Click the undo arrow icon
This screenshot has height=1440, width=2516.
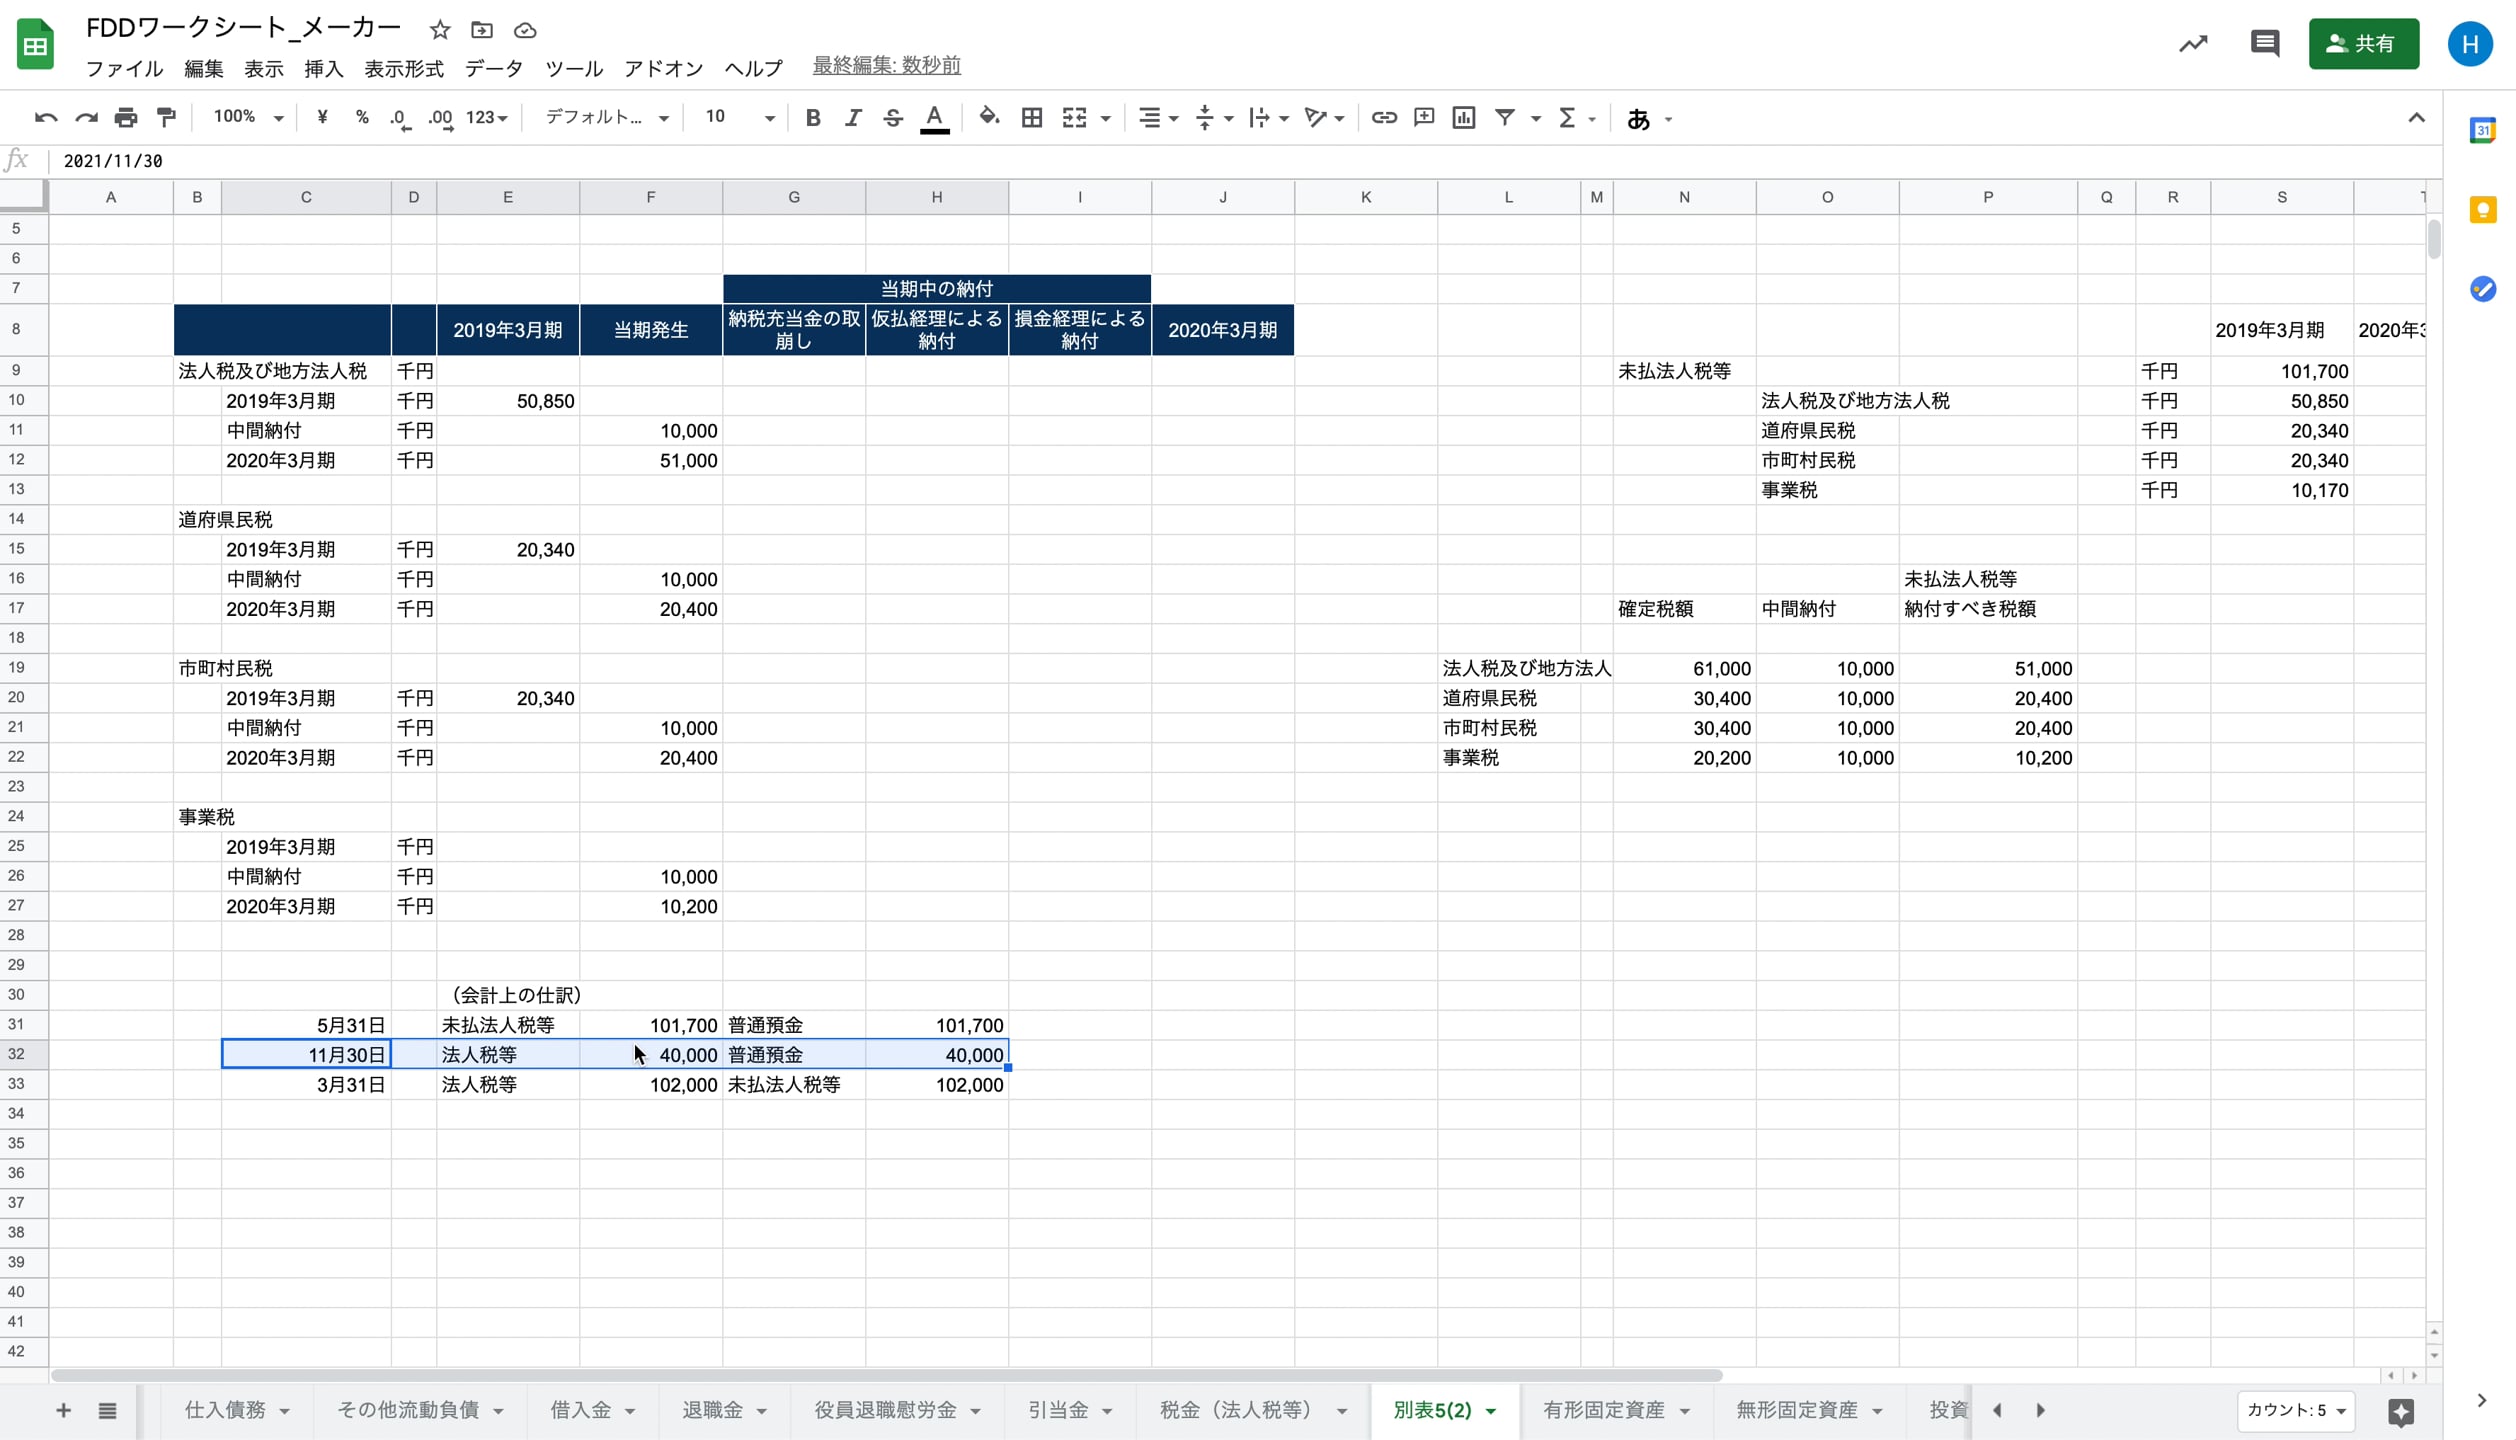(x=45, y=118)
